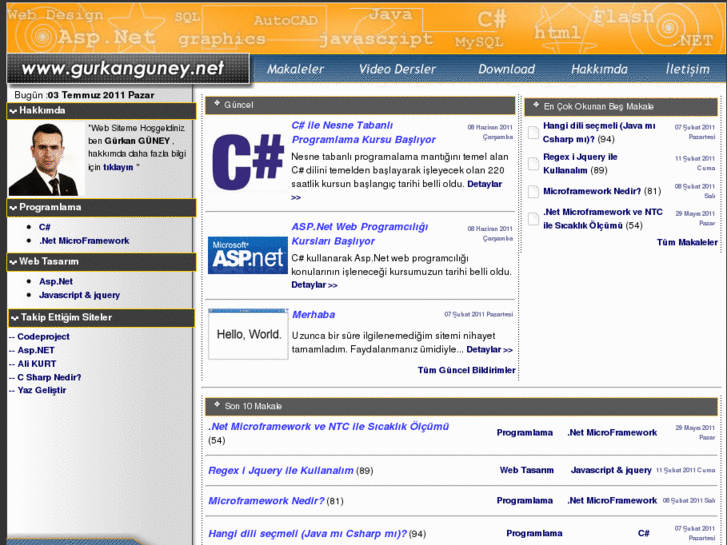This screenshot has height=545, width=727.
Task: Click the diamond icon beside Güncel header
Action: pos(217,103)
